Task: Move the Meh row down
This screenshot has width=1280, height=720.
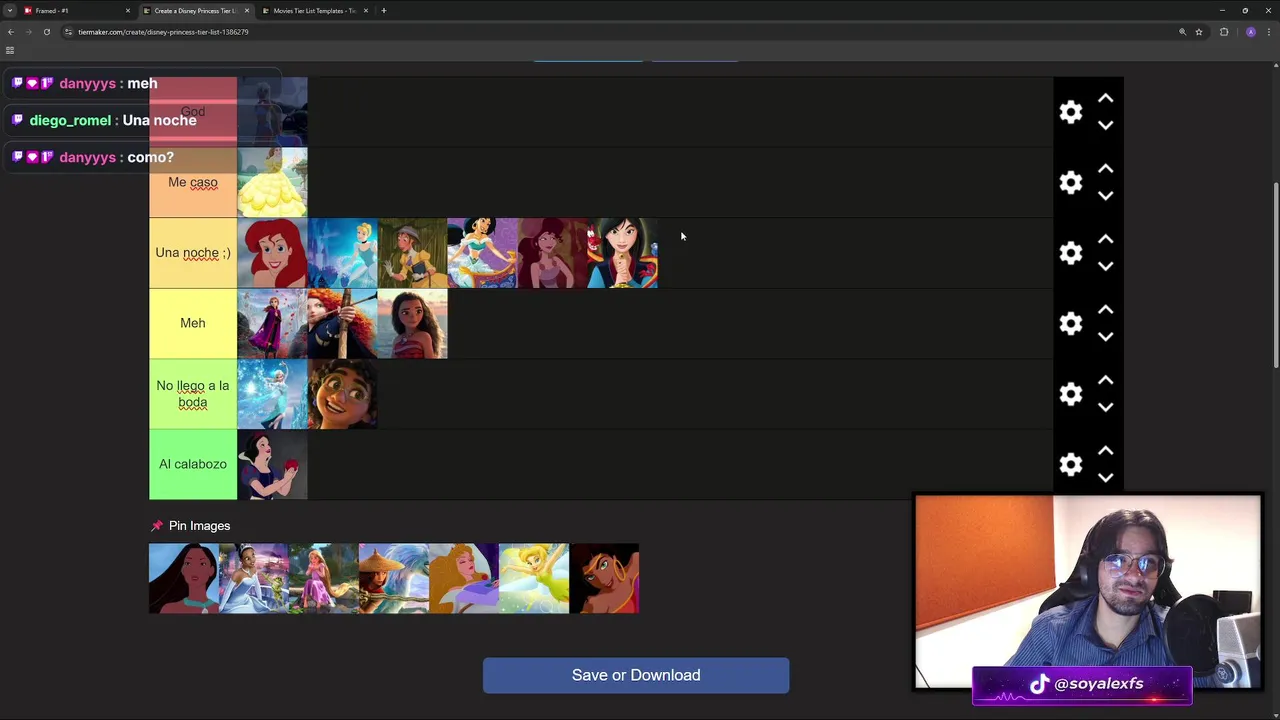Action: pyautogui.click(x=1105, y=337)
